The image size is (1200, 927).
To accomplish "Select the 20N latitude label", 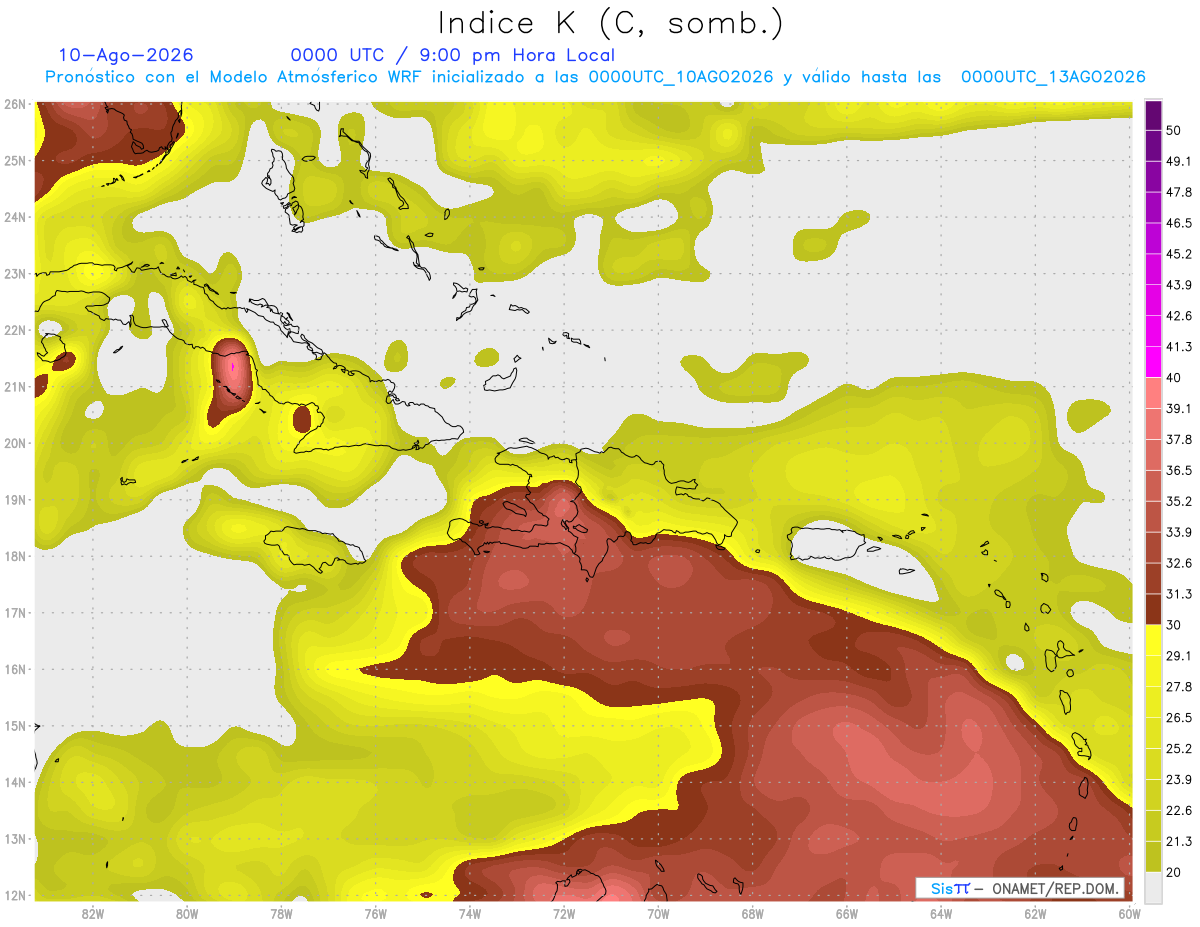I will (x=15, y=443).
